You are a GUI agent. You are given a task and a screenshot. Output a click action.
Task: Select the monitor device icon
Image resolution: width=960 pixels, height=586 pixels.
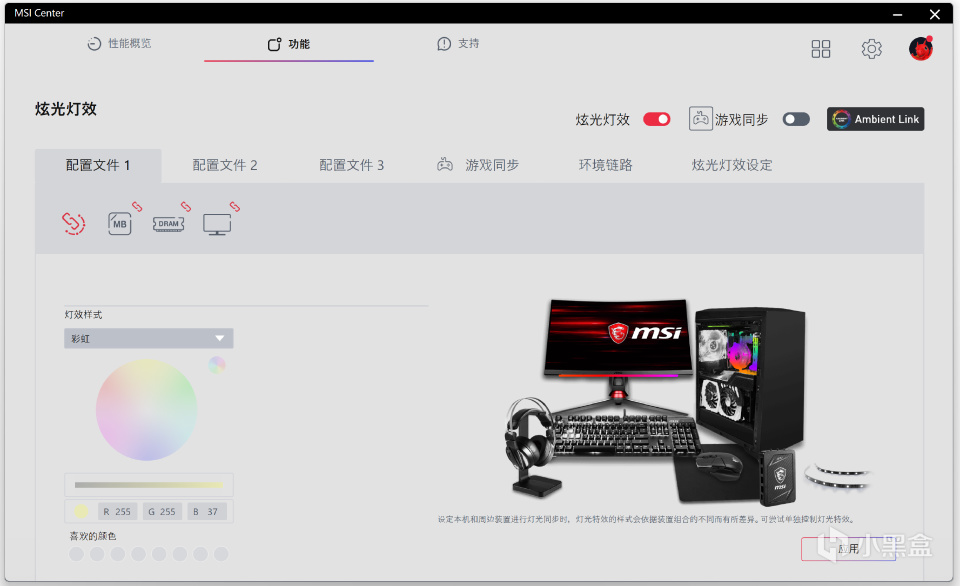[x=217, y=224]
